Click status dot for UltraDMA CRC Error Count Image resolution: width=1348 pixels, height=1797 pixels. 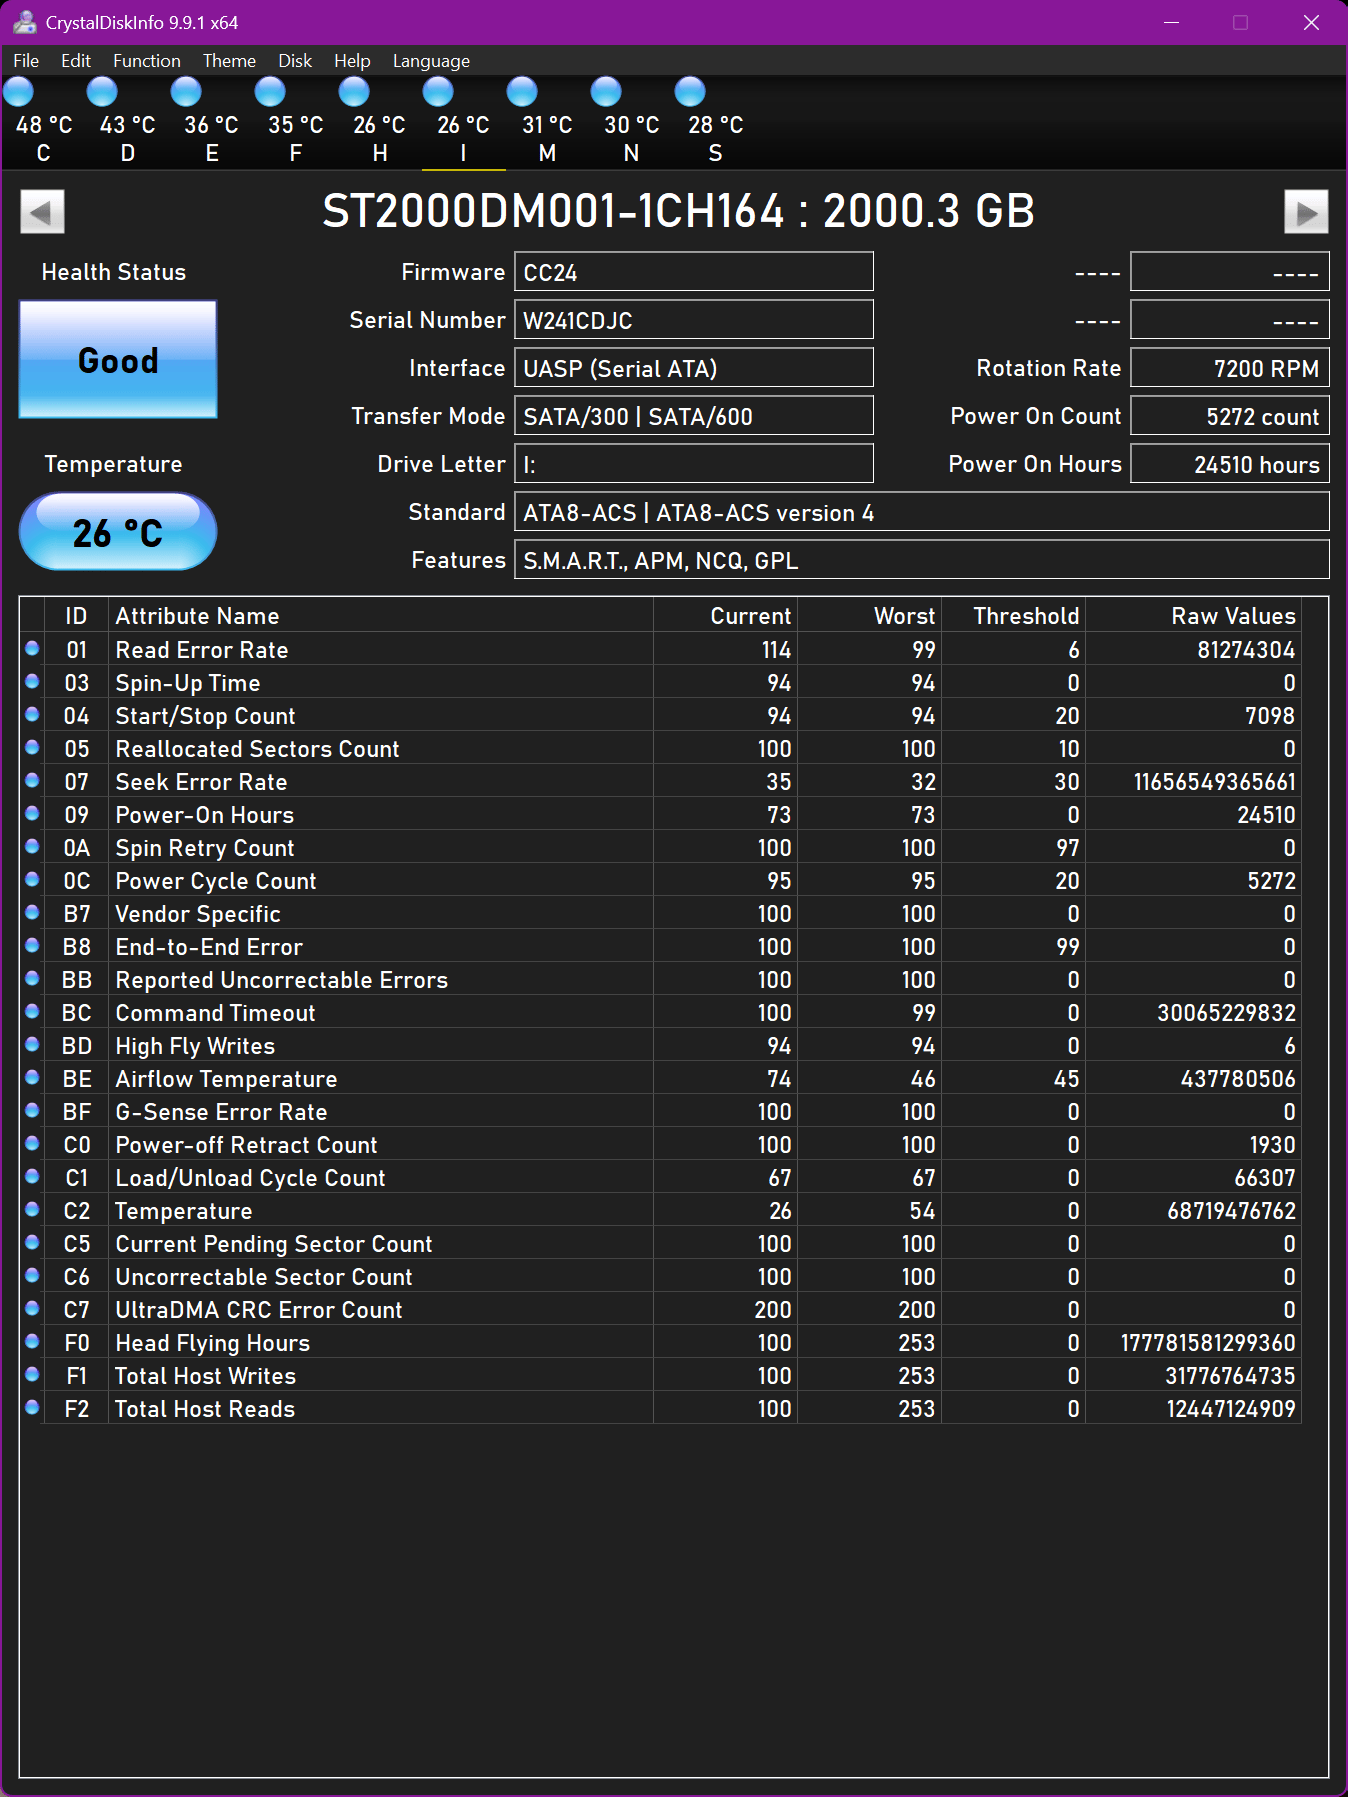point(32,1309)
